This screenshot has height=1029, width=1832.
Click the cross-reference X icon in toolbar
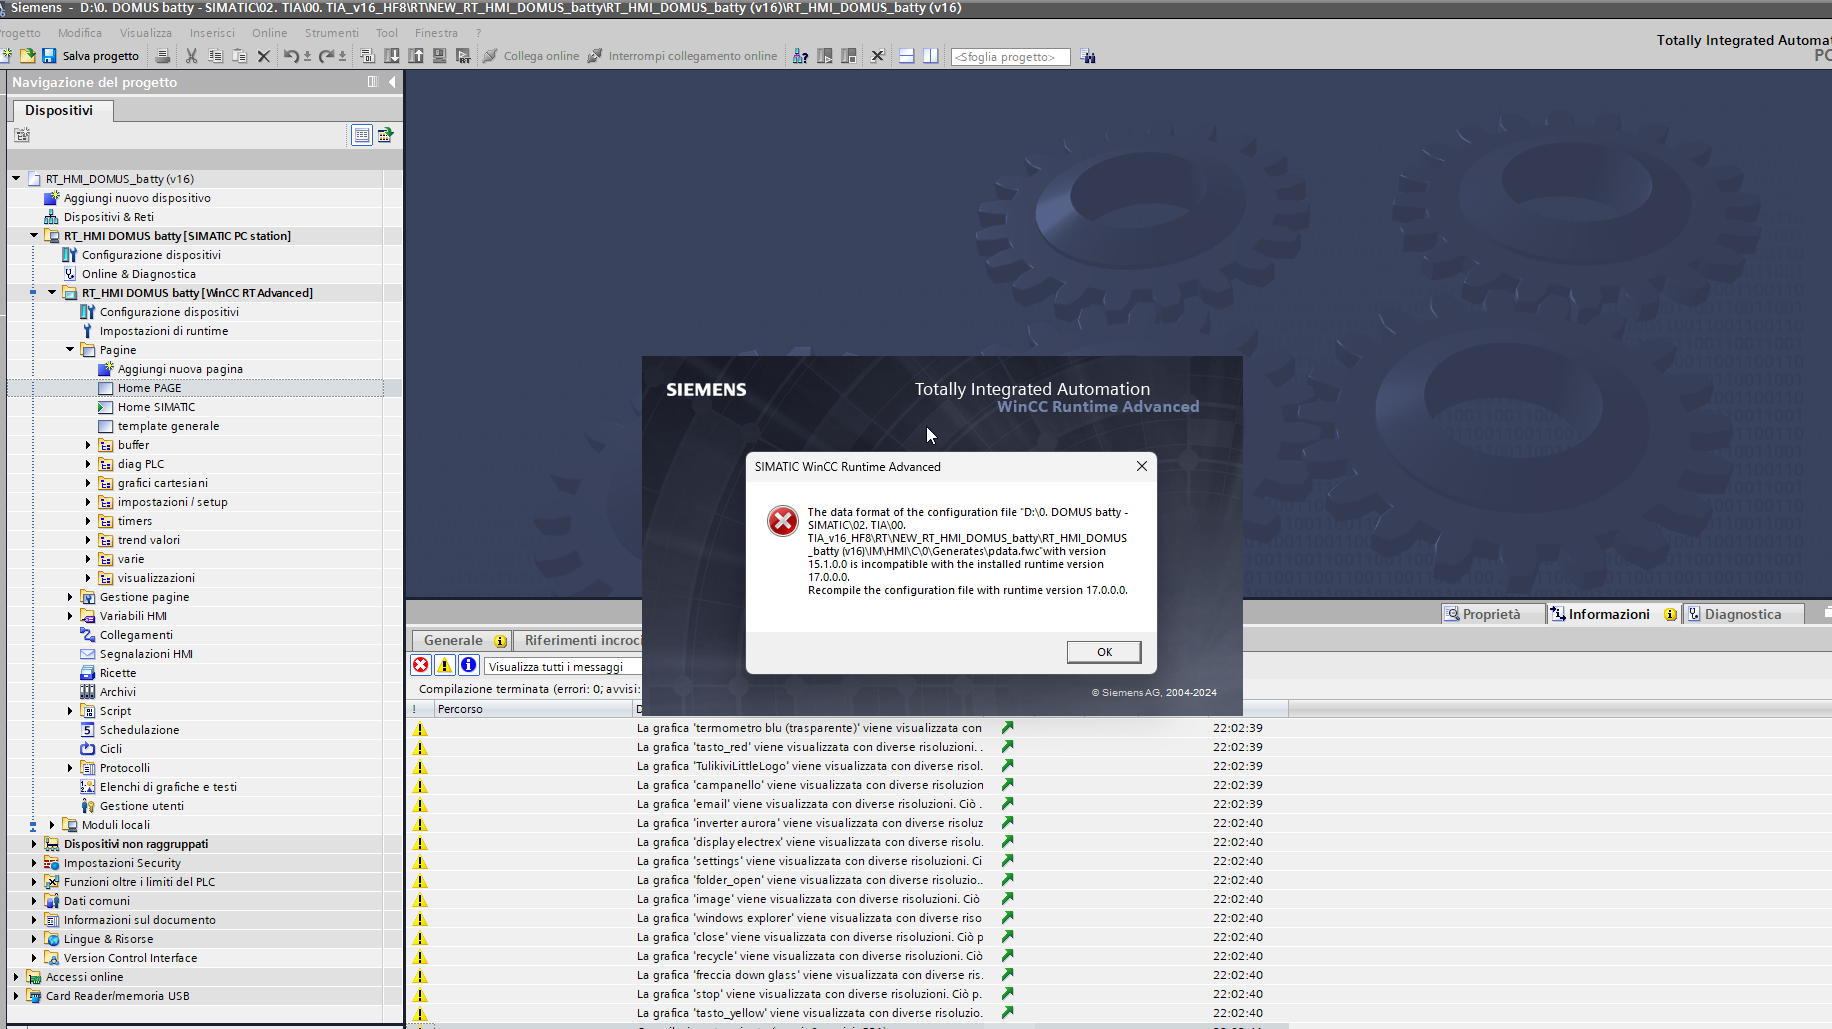point(877,56)
